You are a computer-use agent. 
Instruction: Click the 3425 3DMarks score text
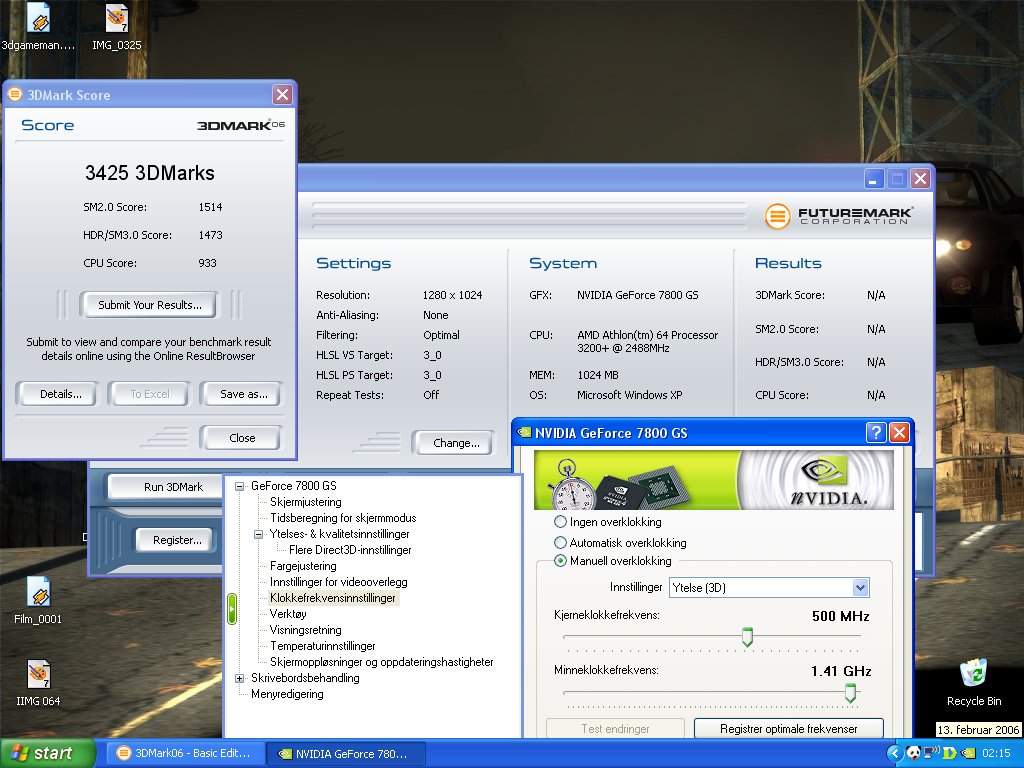point(150,173)
